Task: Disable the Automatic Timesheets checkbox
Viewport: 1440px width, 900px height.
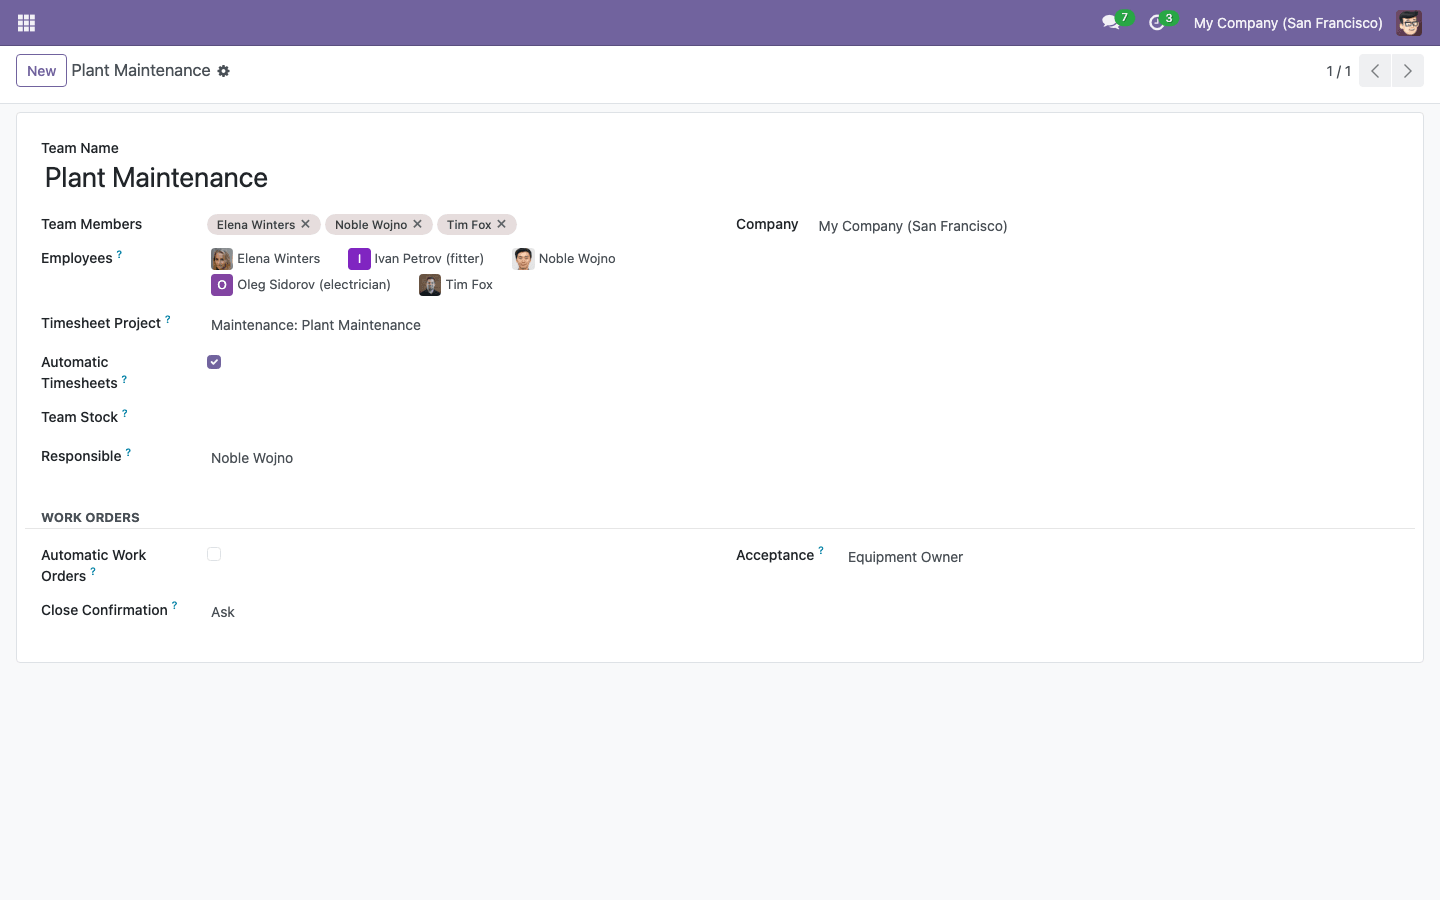Action: pos(214,362)
